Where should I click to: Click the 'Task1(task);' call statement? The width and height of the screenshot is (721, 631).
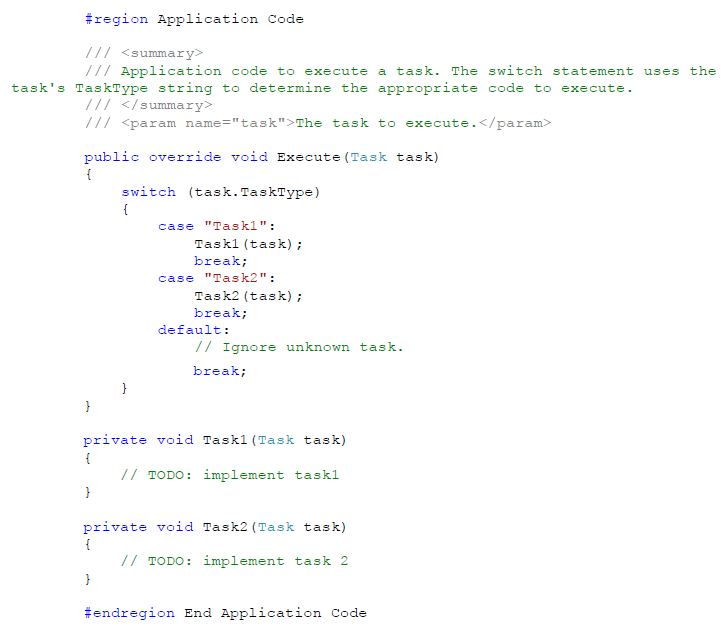click(x=248, y=244)
